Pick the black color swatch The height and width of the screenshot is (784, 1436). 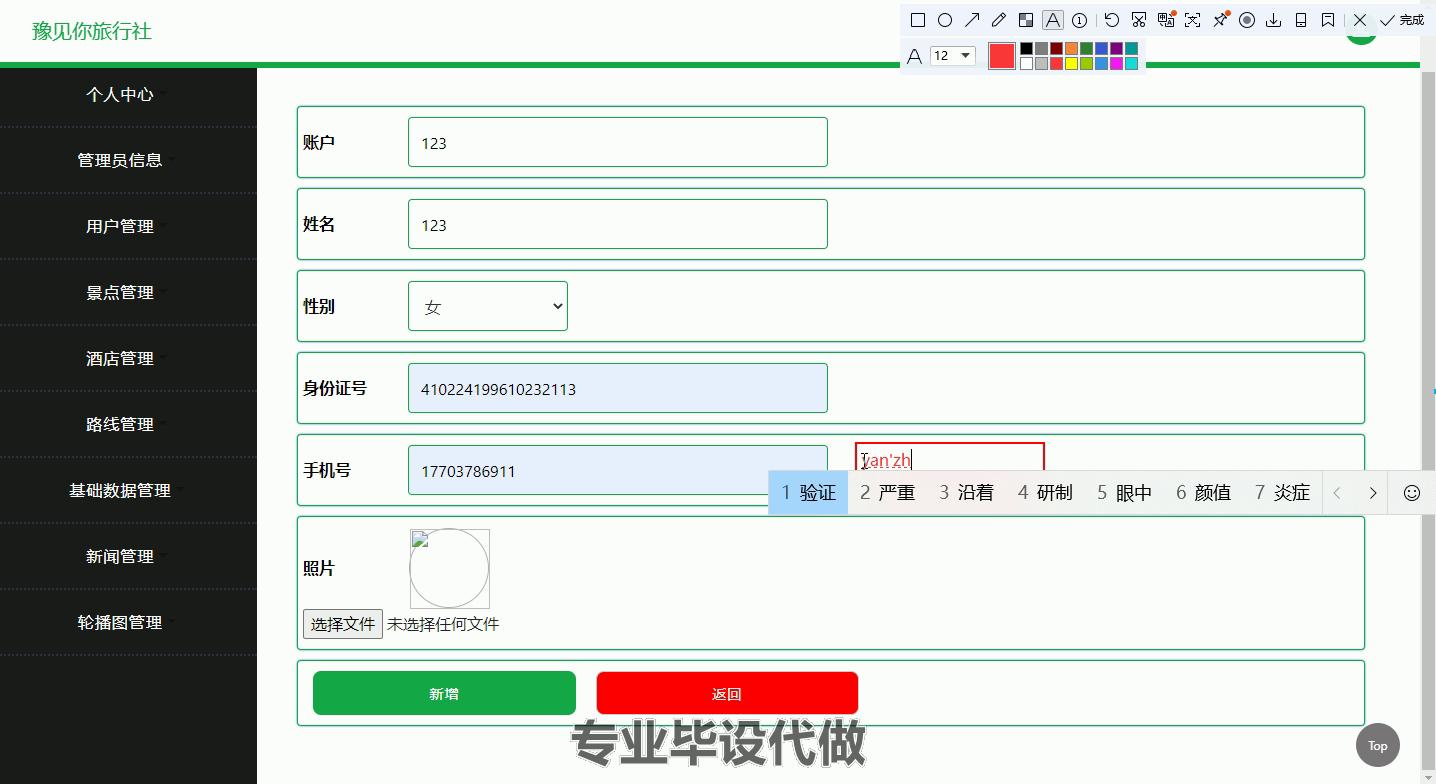pyautogui.click(x=1026, y=48)
